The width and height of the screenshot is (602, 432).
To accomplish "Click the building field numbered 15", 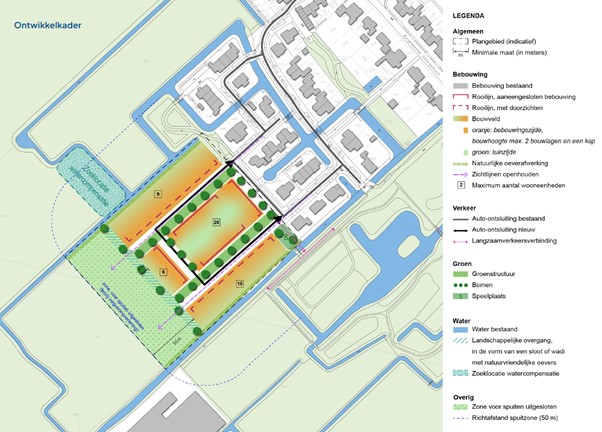I will tap(239, 285).
